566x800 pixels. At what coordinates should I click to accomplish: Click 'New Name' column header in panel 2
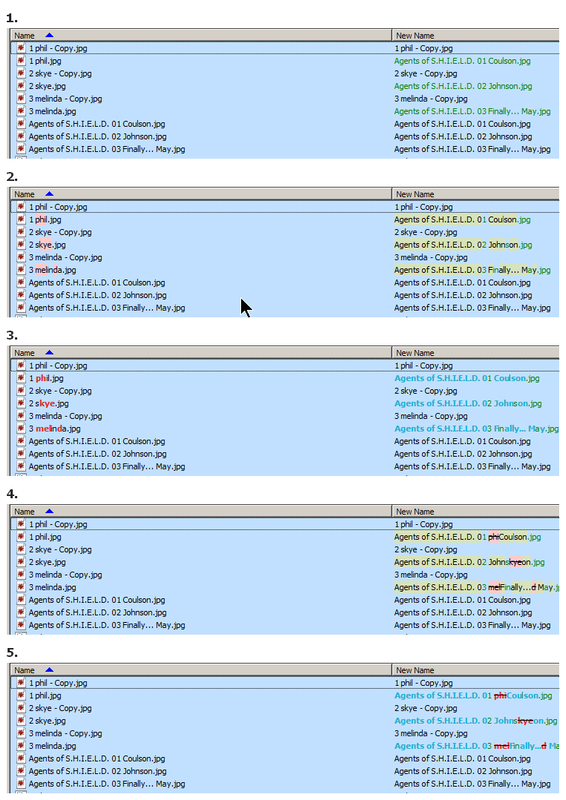tap(476, 194)
